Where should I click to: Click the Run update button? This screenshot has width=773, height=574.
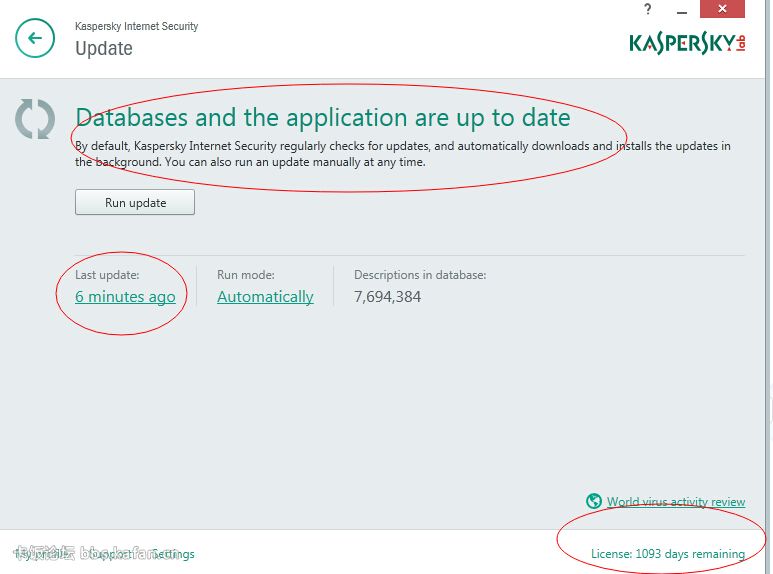[135, 202]
